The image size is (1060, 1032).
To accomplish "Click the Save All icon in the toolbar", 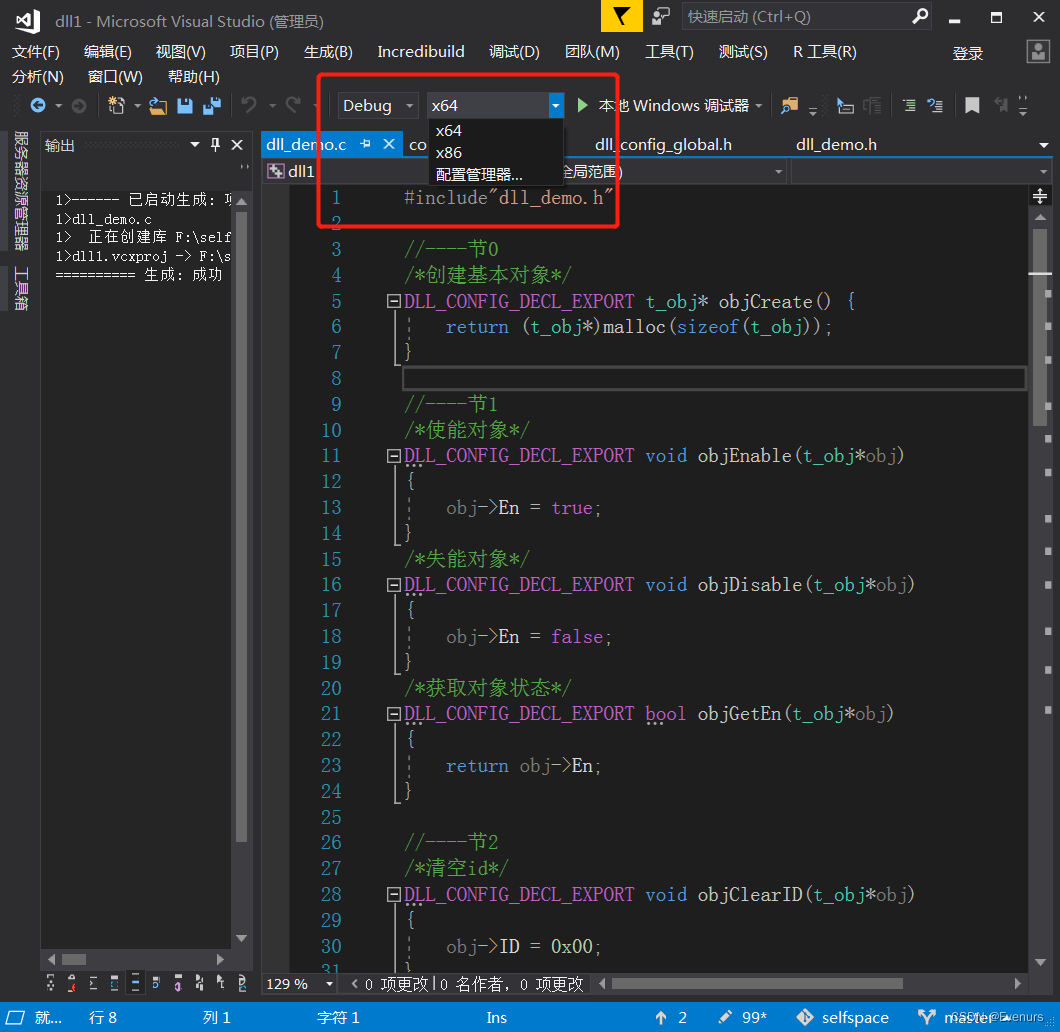I will pos(212,105).
